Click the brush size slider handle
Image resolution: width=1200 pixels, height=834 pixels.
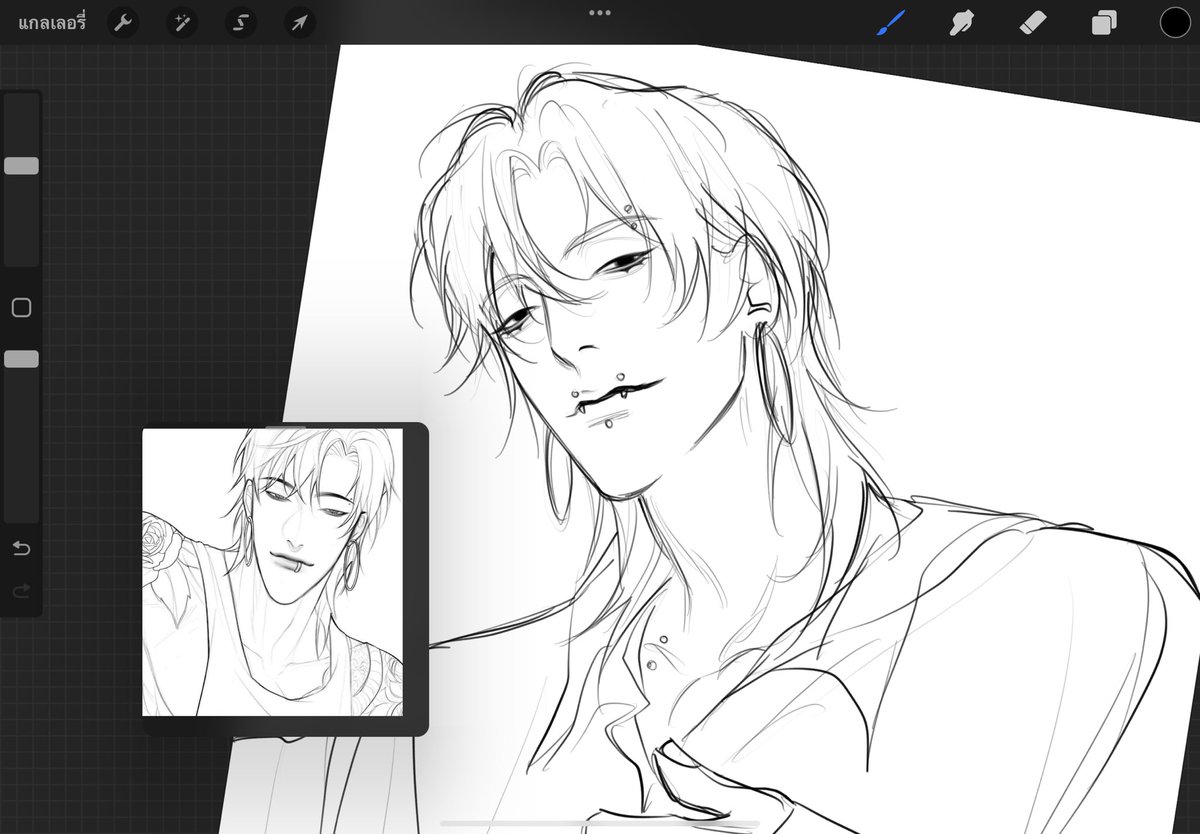pyautogui.click(x=21, y=166)
